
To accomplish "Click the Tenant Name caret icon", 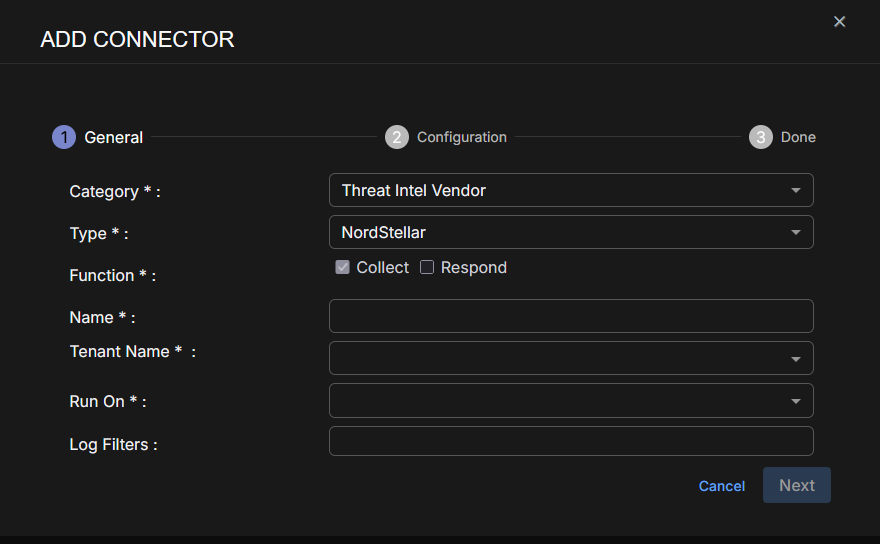I will click(796, 359).
